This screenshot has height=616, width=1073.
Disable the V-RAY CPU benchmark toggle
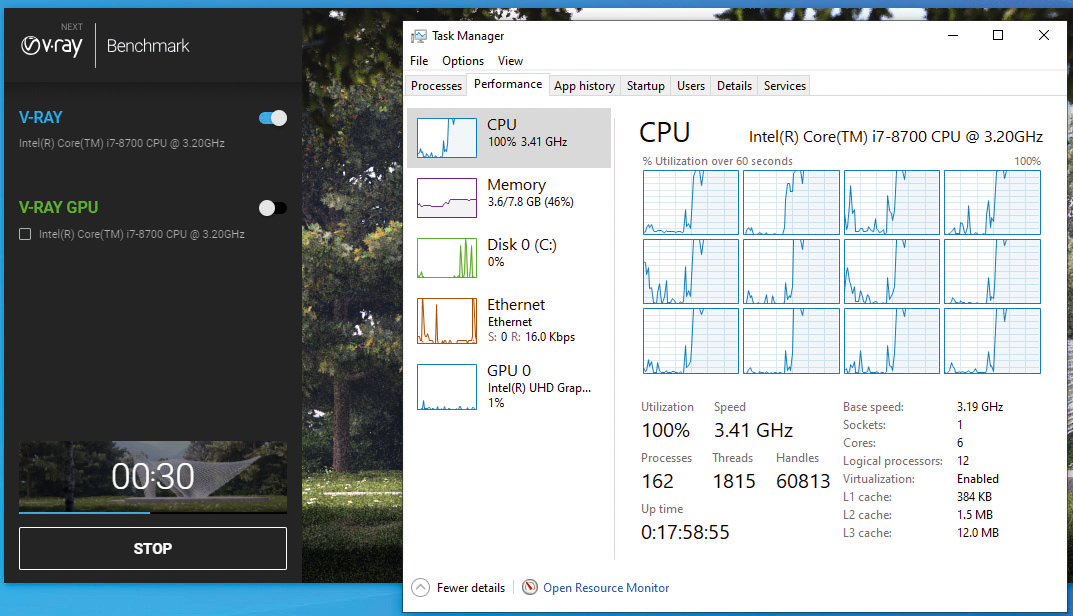(x=272, y=118)
